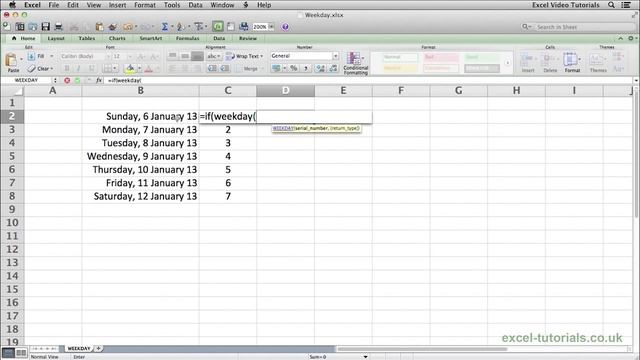640x360 pixels.
Task: Click the Show toolbox icon
Action: coord(231,27)
